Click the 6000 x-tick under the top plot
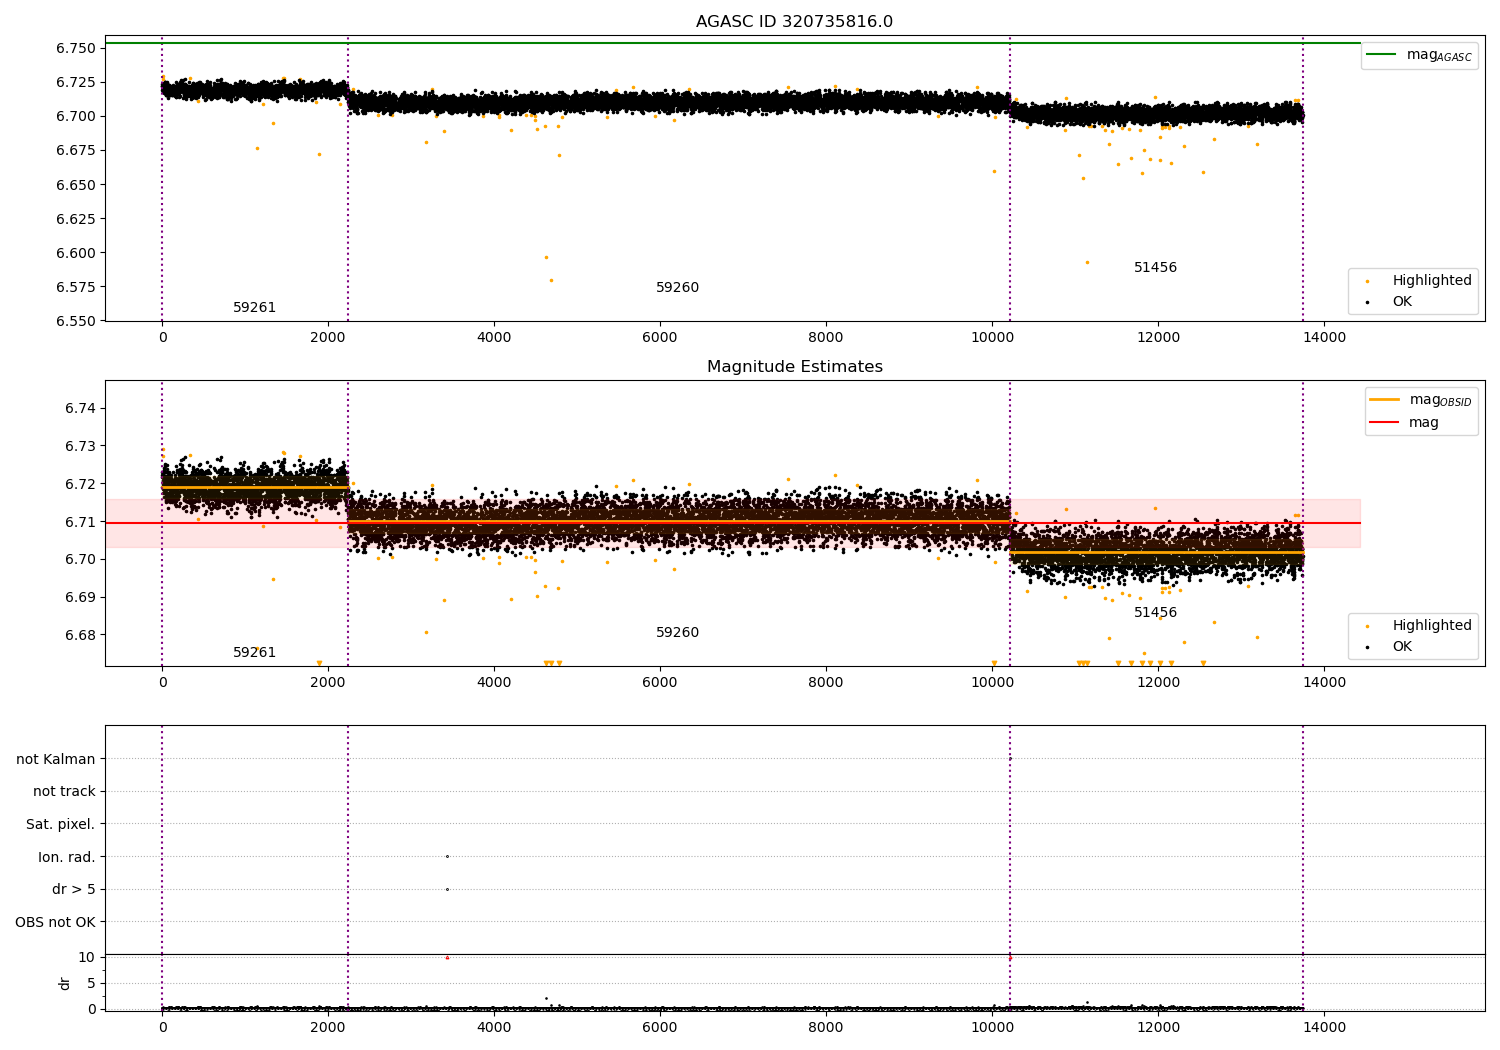Viewport: 1500px width, 1050px height. (x=660, y=338)
